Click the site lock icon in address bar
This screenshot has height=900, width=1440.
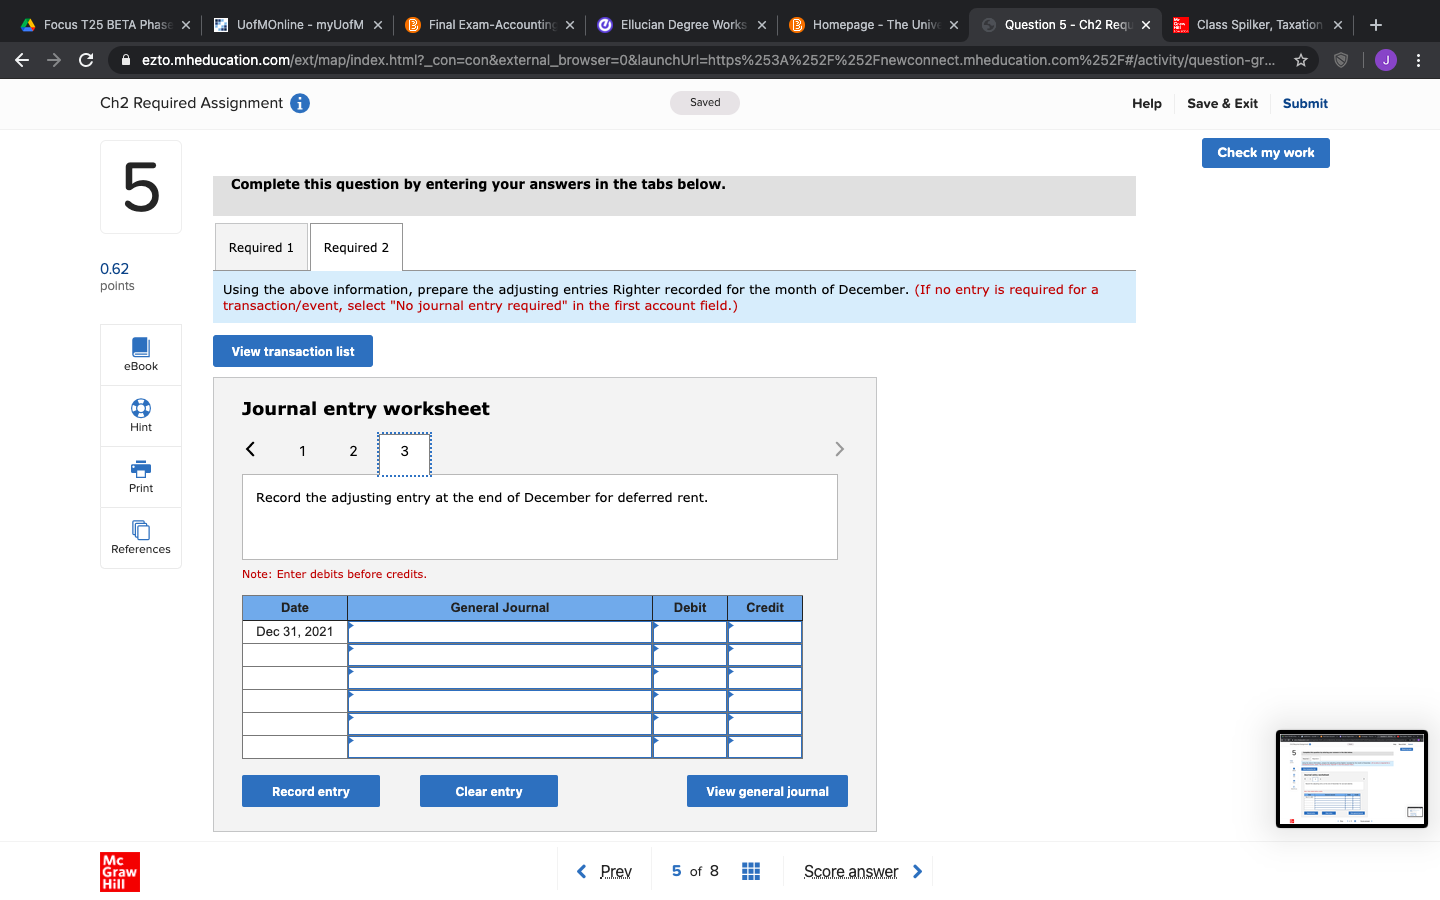pyautogui.click(x=126, y=60)
